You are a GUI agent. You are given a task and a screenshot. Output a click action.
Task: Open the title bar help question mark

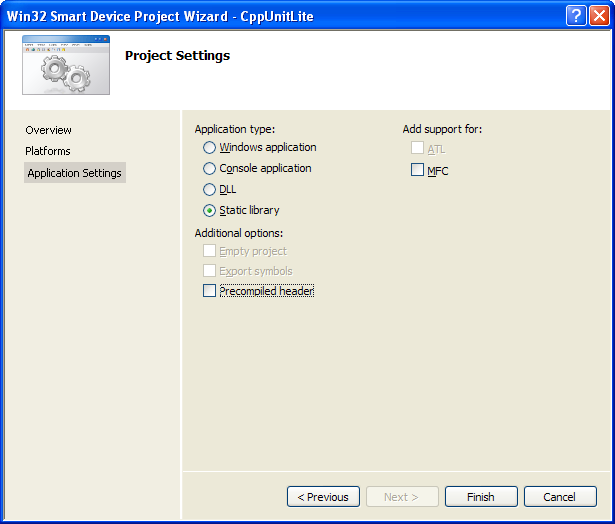pyautogui.click(x=576, y=16)
